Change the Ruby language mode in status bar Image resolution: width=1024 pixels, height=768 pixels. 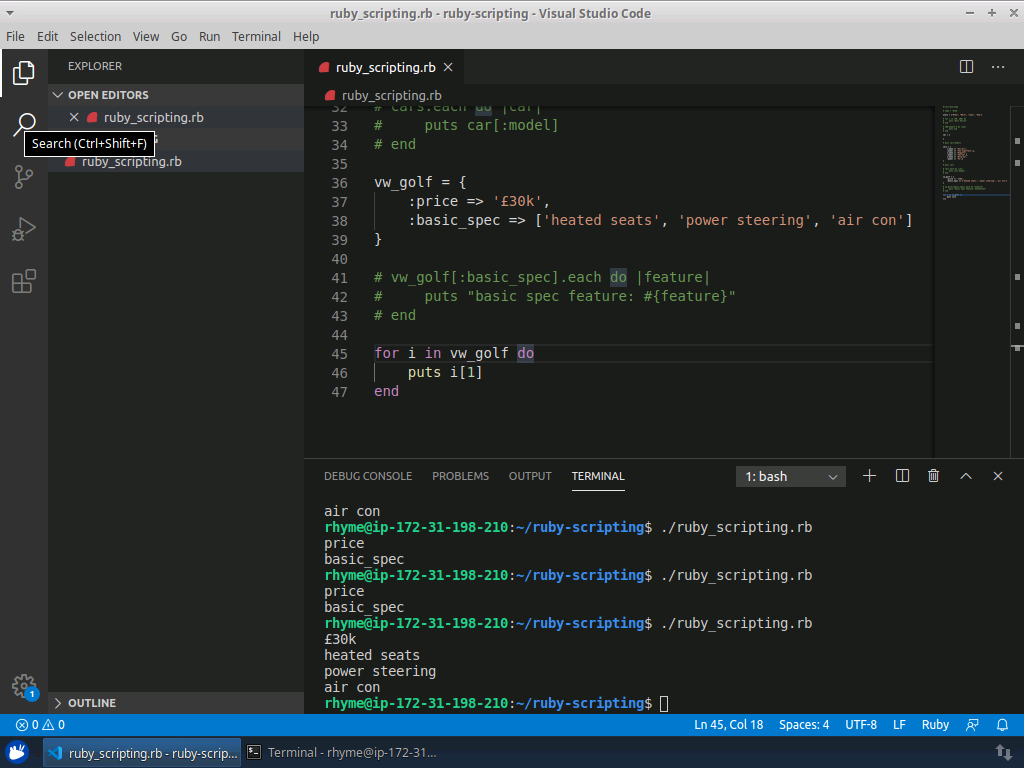935,725
